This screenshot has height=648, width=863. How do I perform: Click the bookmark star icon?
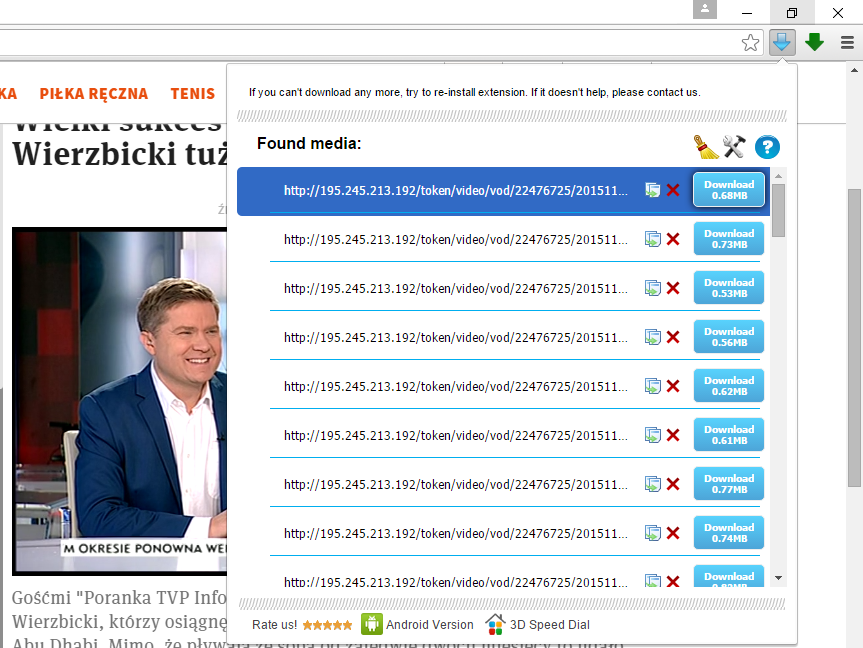coord(750,42)
